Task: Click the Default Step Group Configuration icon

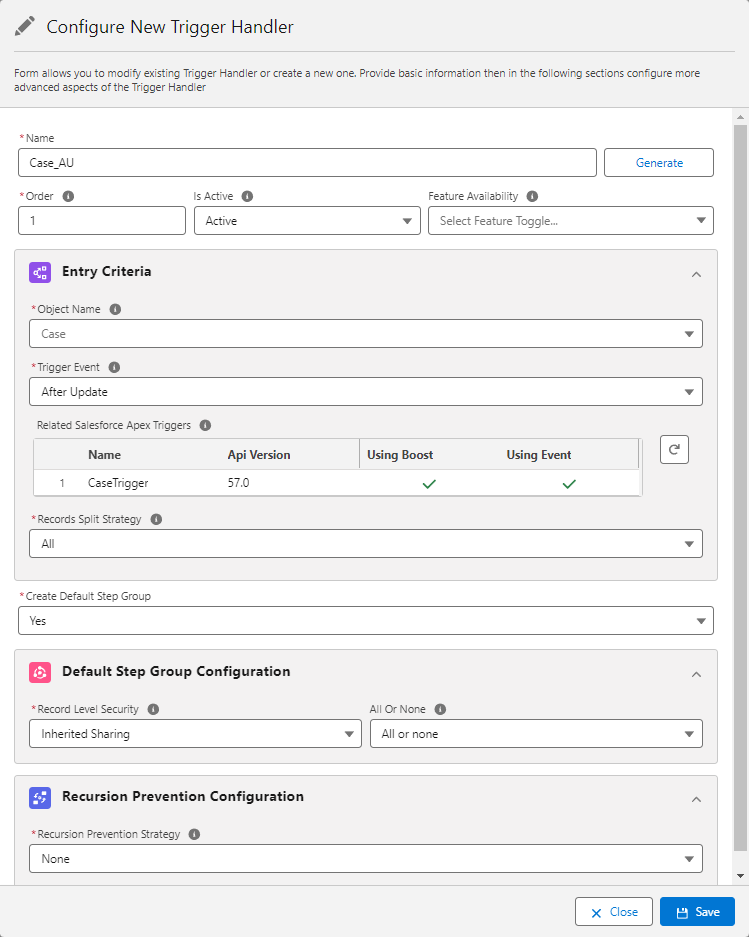Action: (x=39, y=672)
